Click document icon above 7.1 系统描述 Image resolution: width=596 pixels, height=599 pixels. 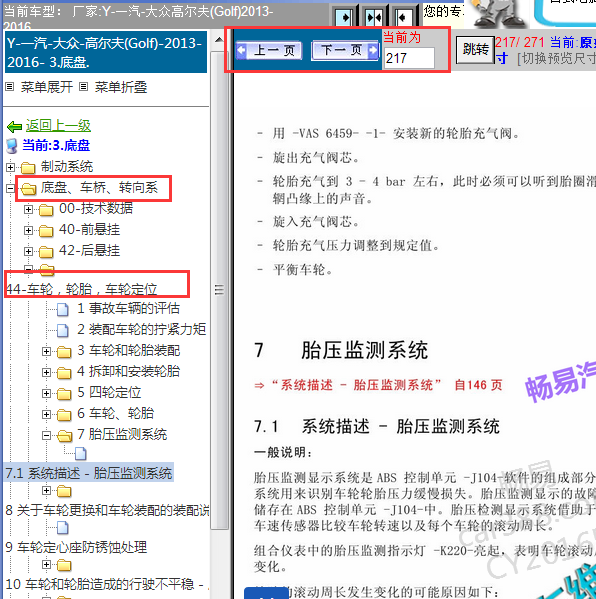coord(81,453)
